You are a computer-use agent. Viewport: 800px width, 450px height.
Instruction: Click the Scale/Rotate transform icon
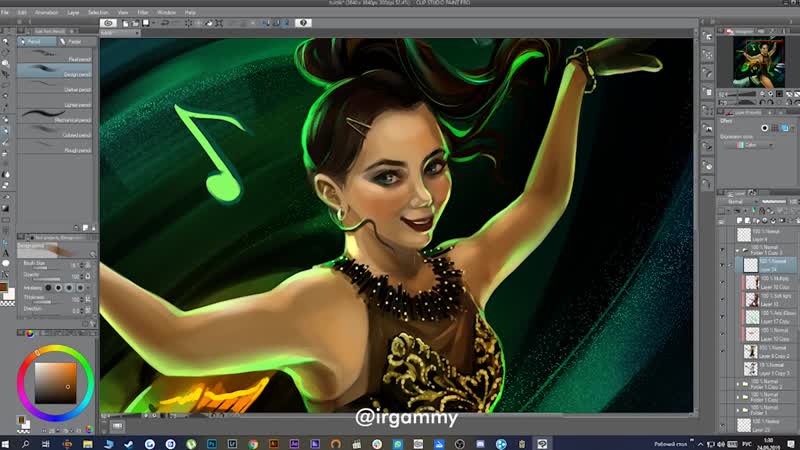[219, 23]
